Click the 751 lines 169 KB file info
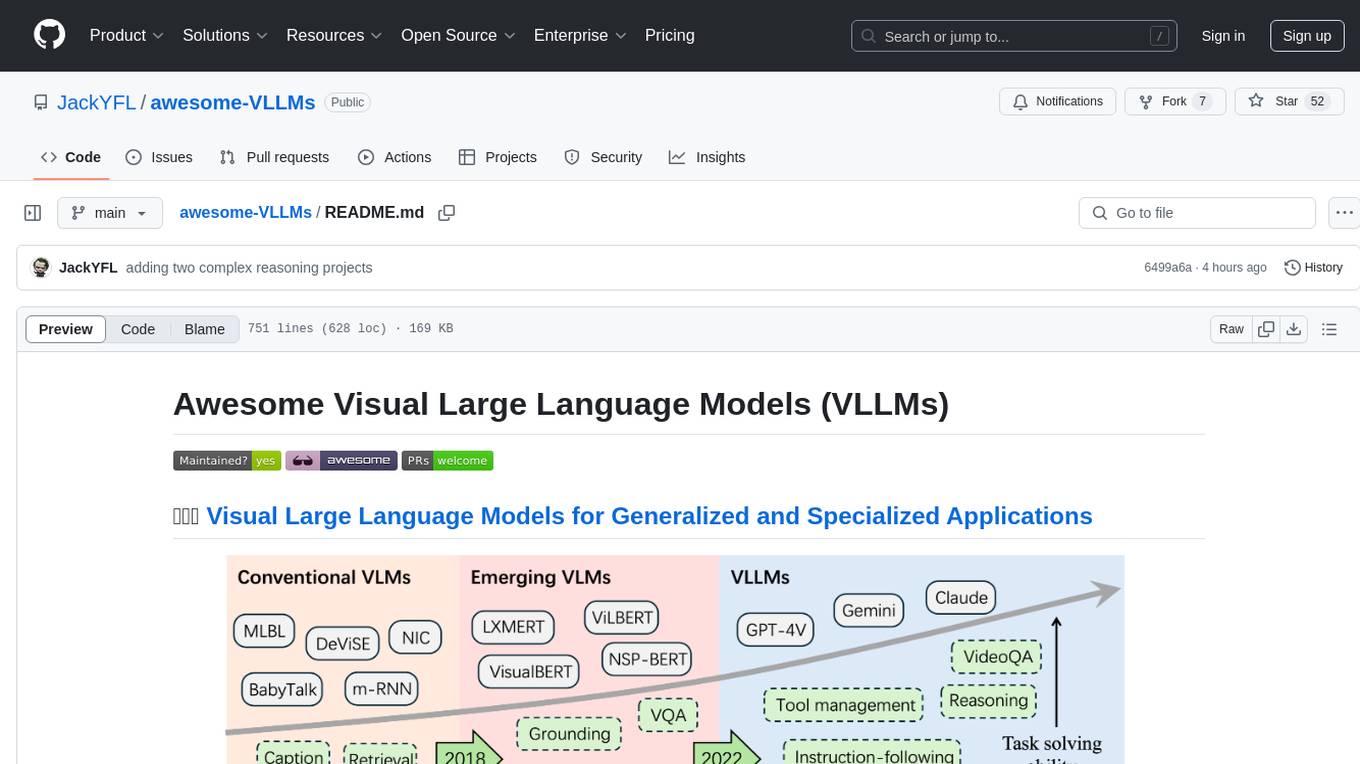1360x764 pixels. click(350, 329)
